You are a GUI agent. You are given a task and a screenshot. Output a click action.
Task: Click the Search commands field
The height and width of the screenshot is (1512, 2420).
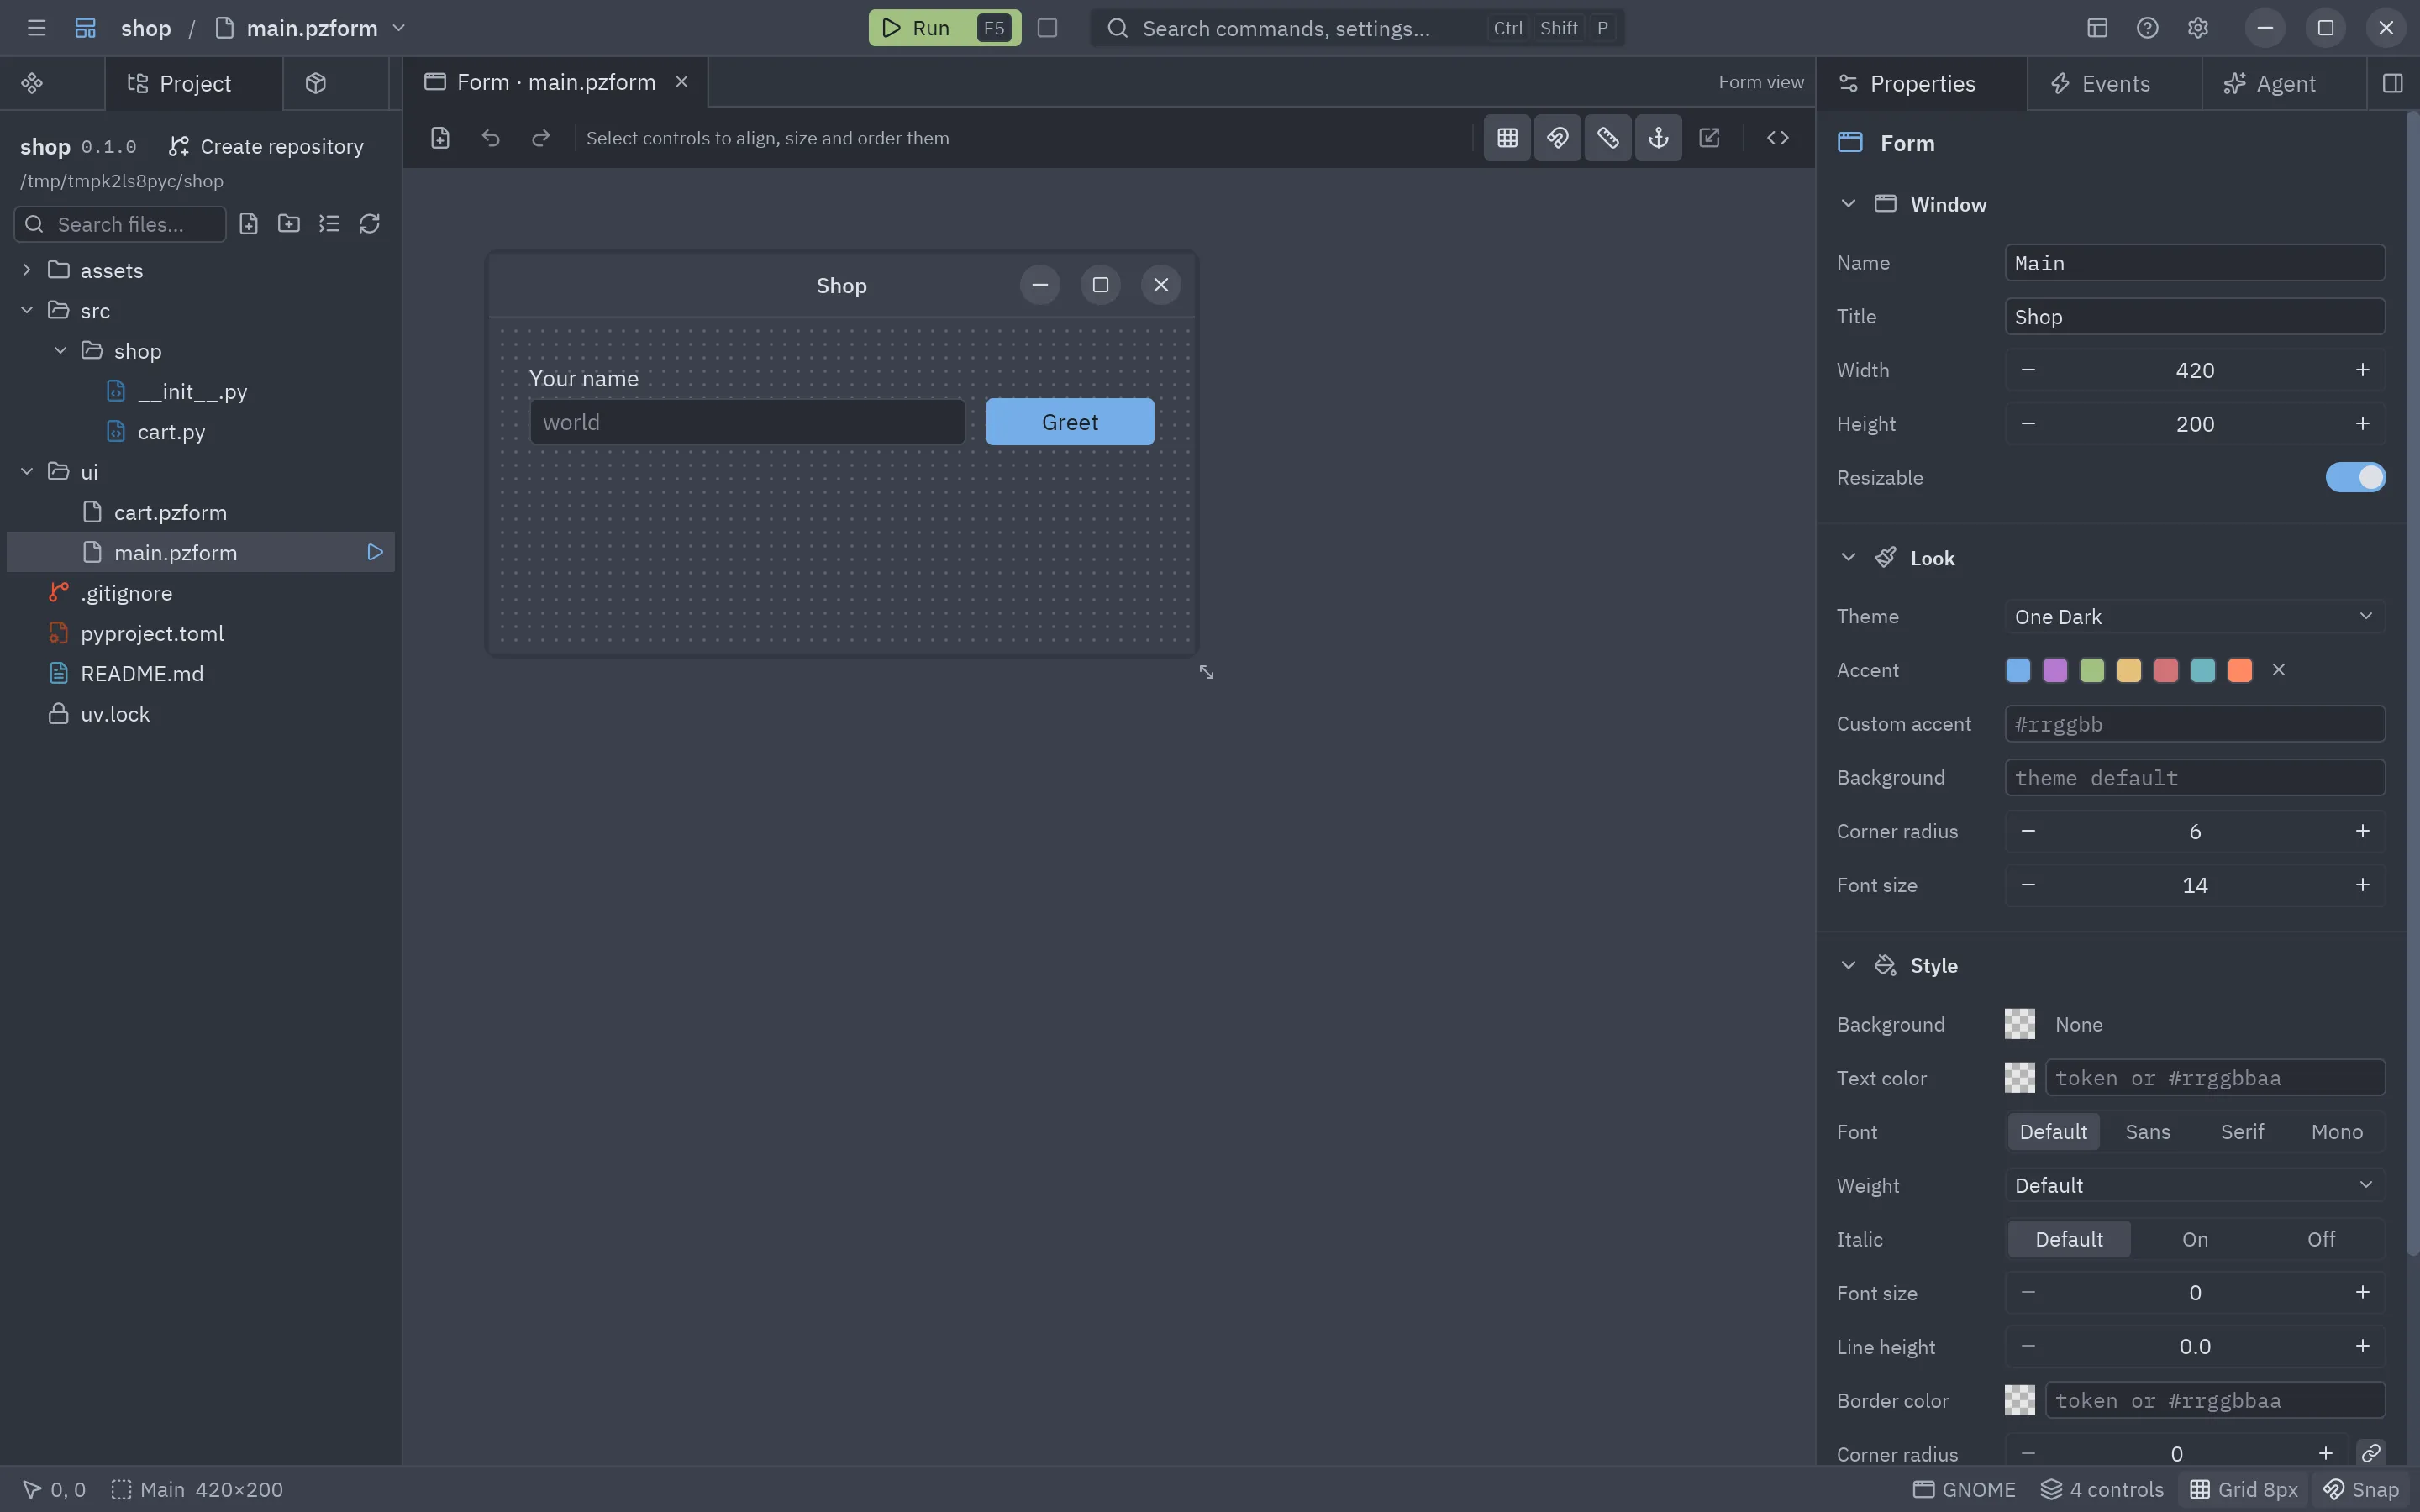click(x=1357, y=28)
